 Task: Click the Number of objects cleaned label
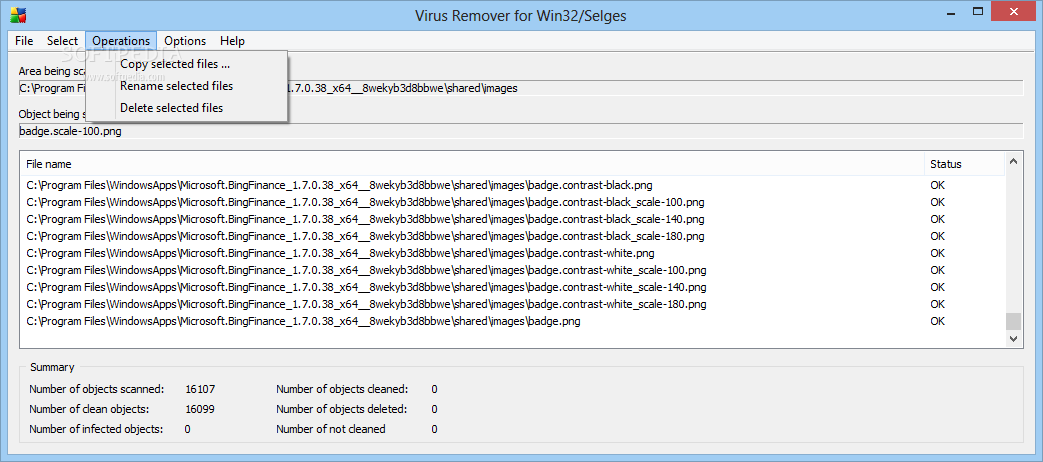click(x=342, y=389)
